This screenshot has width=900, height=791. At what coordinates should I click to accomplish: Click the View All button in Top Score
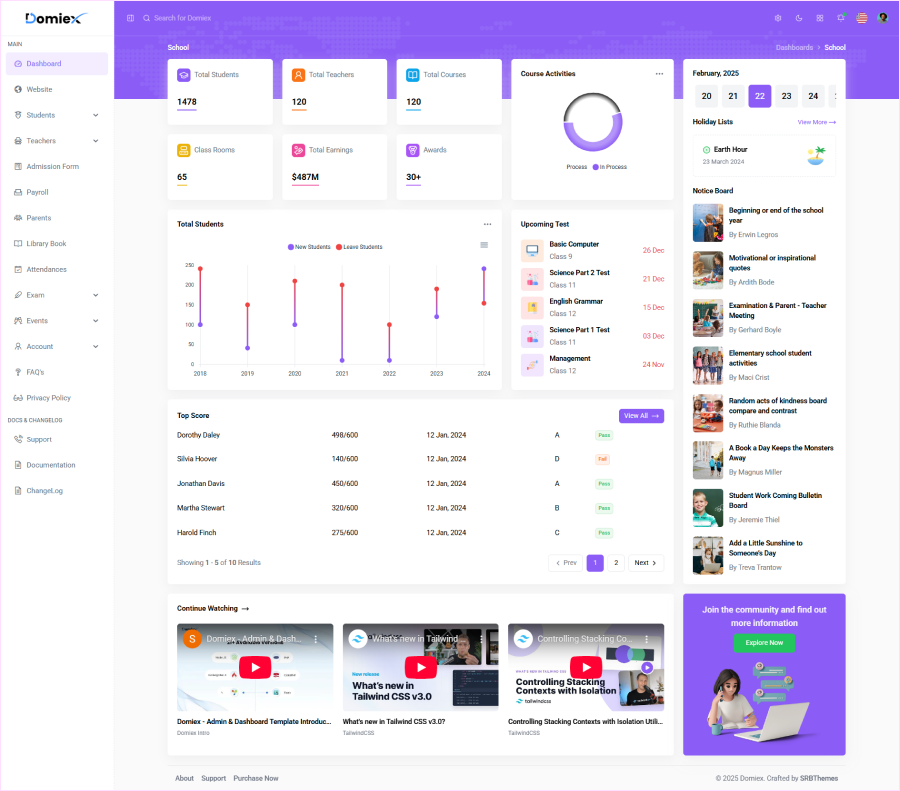(x=641, y=415)
